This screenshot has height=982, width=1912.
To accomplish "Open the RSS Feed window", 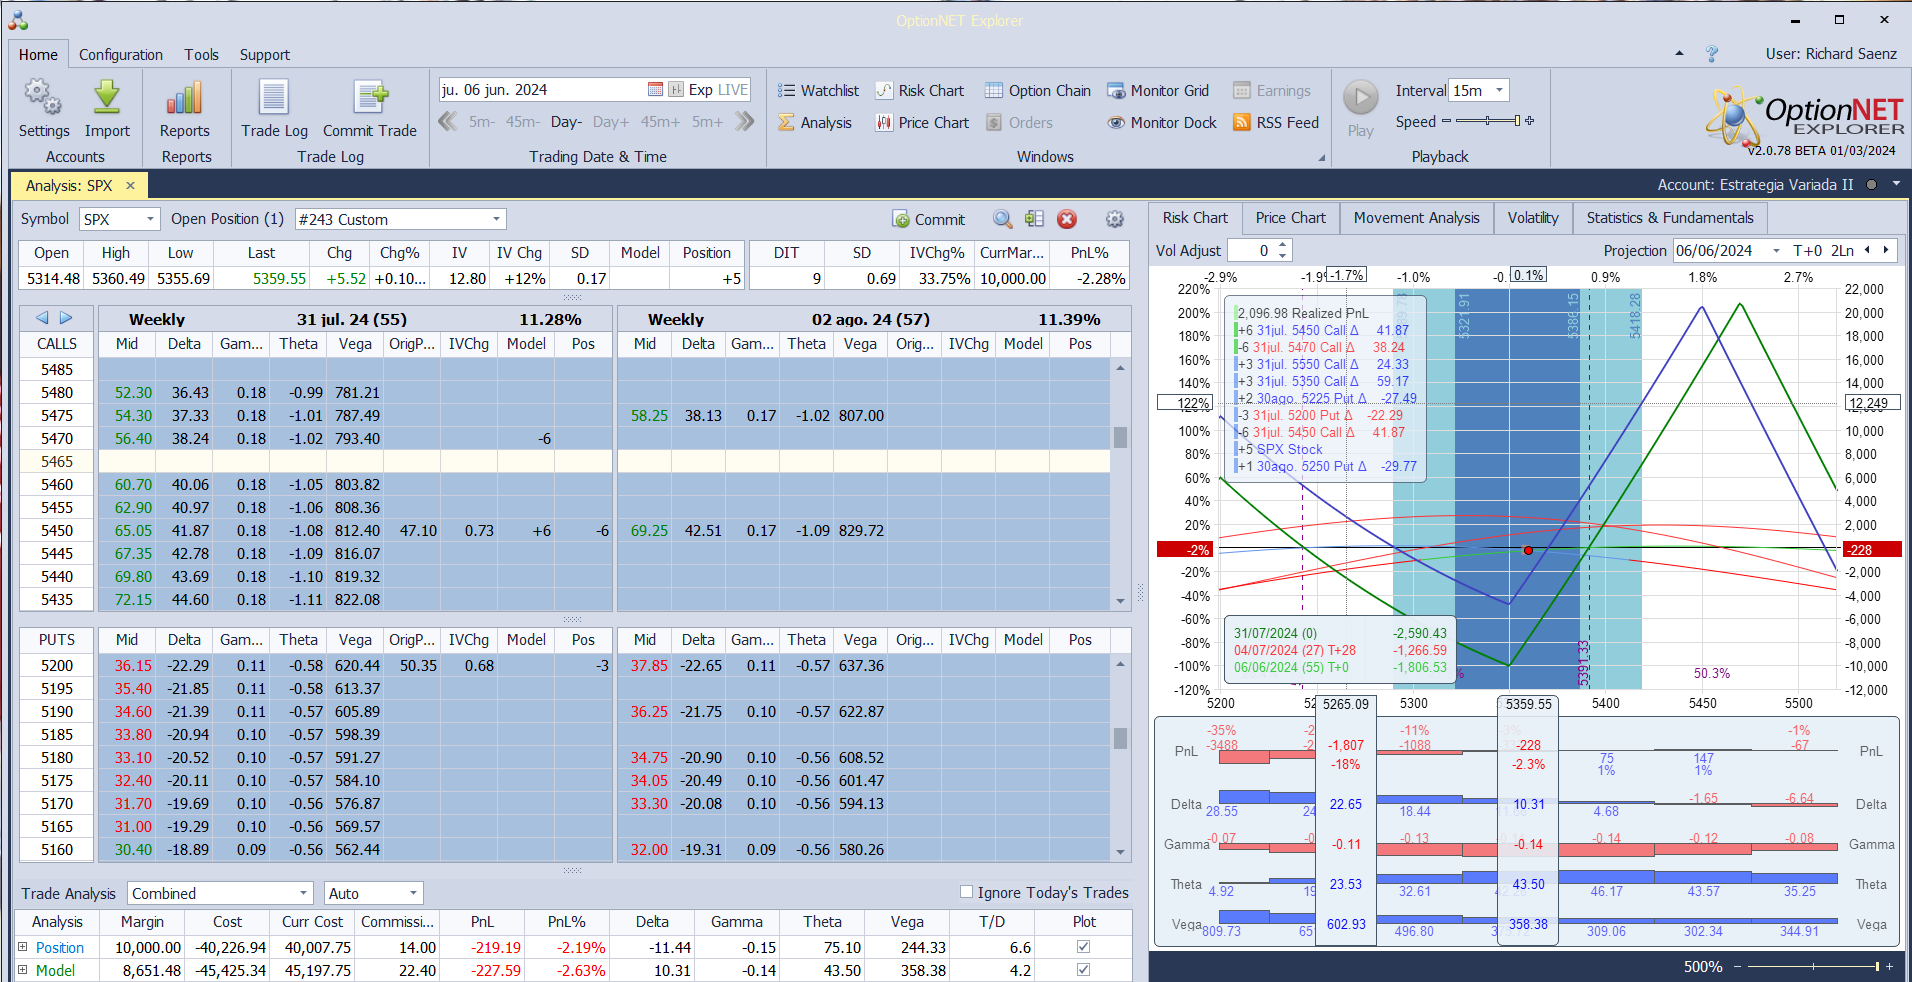I will tap(1276, 123).
